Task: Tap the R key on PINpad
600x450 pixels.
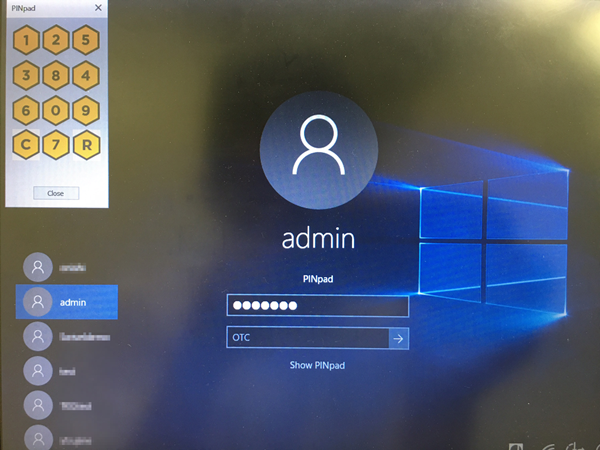Action: (86, 145)
